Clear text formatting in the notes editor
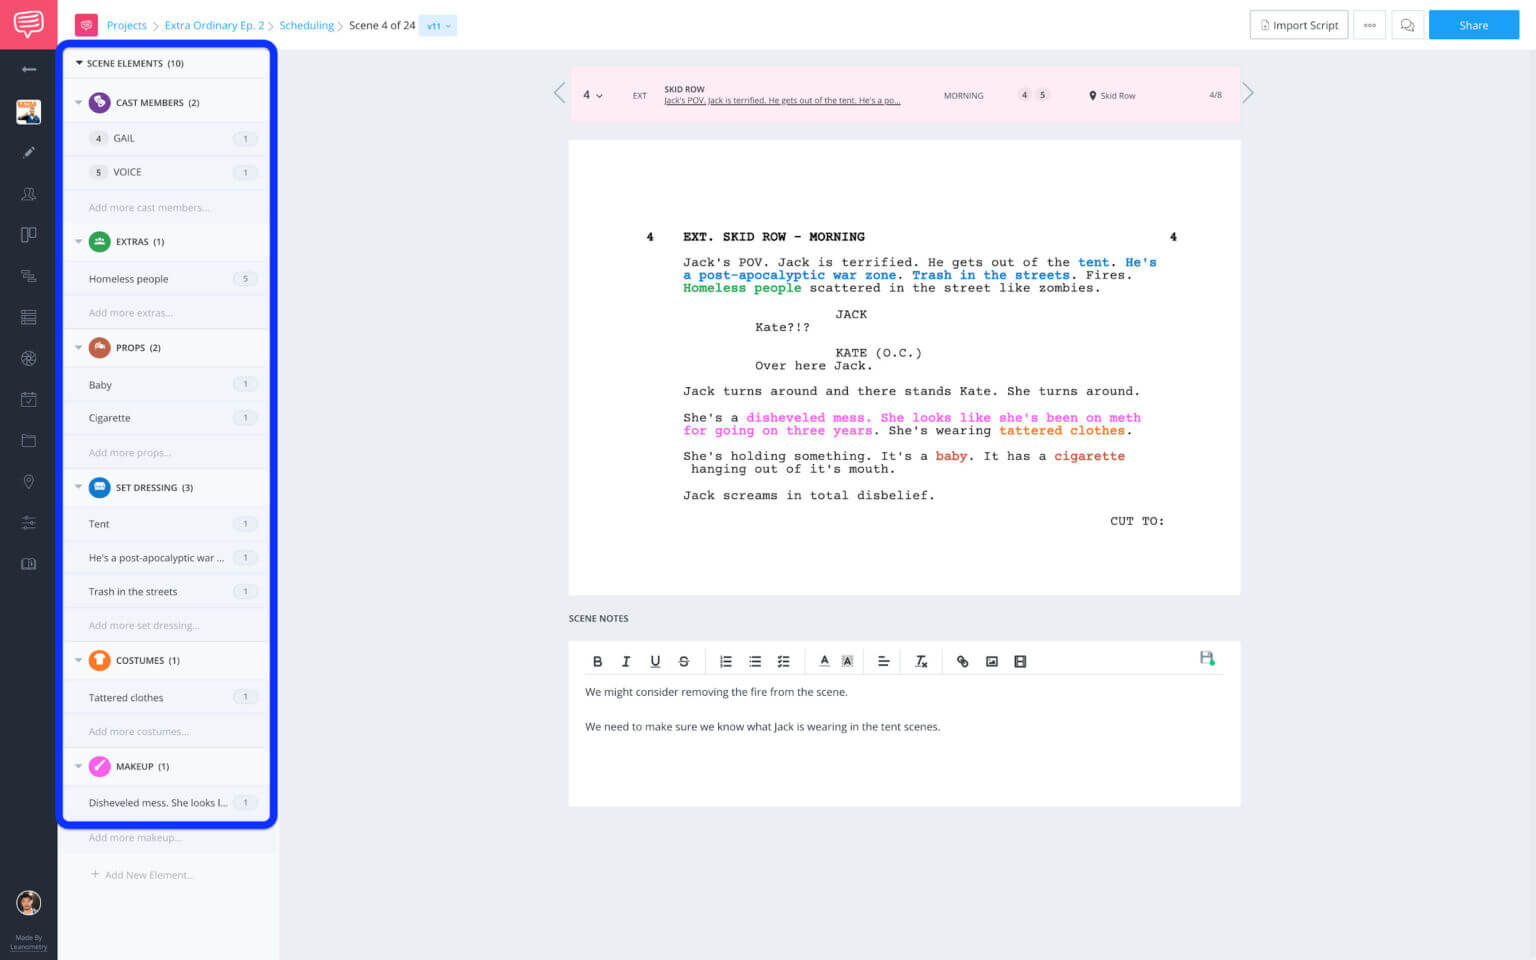 pyautogui.click(x=921, y=661)
